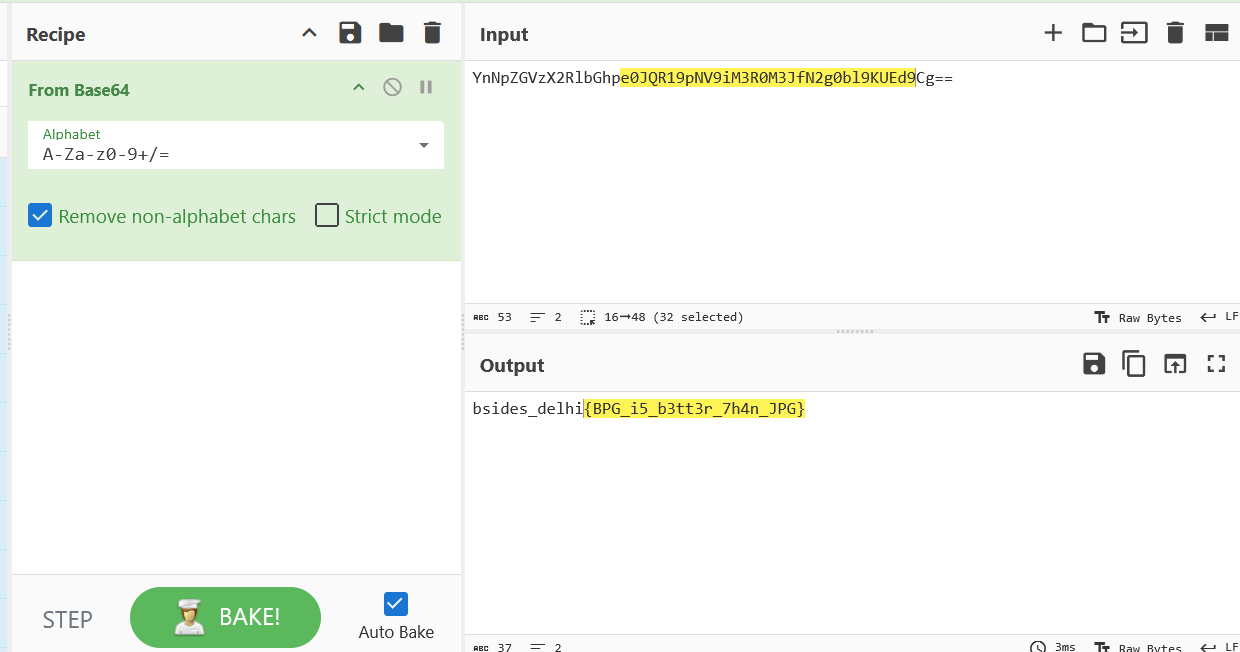The image size is (1240, 652).
Task: Click the input line count indicator 2
Action: (x=546, y=317)
